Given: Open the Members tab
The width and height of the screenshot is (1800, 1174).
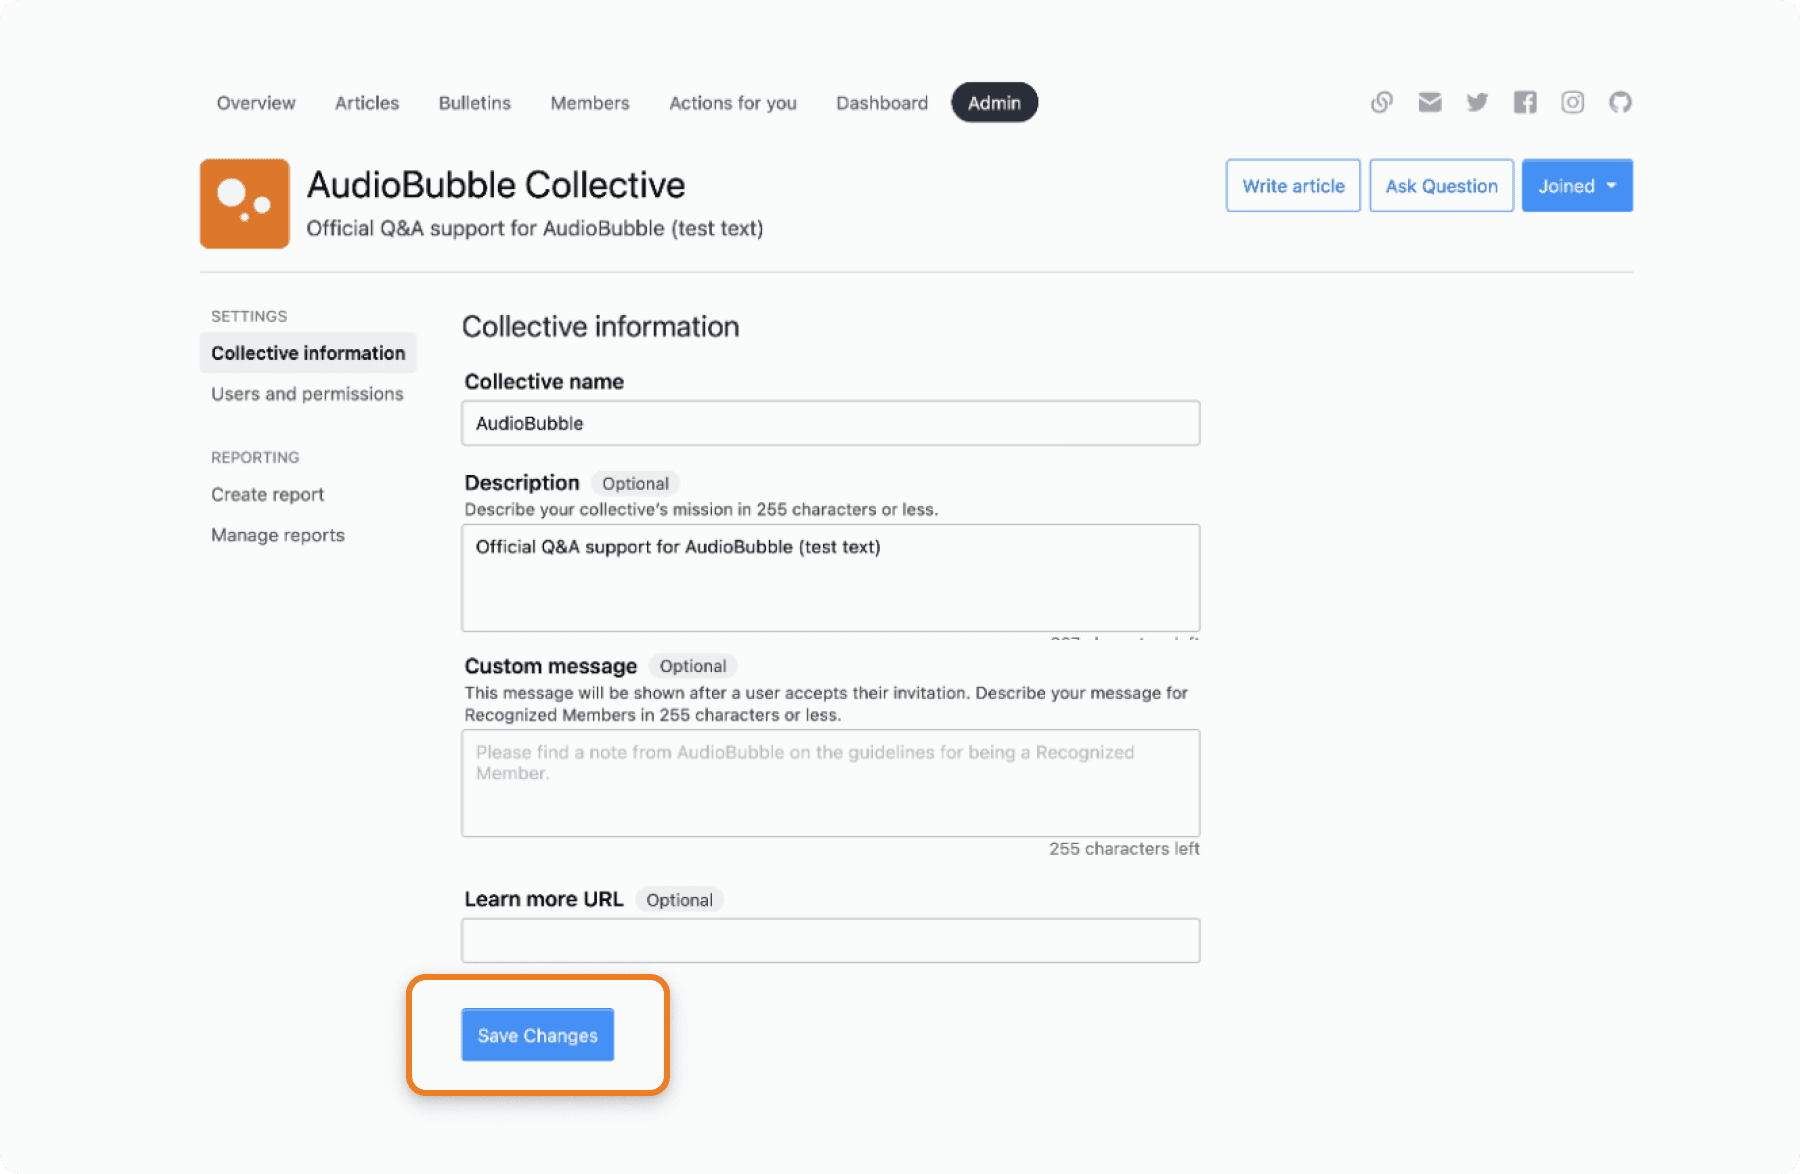Looking at the screenshot, I should click(x=590, y=103).
